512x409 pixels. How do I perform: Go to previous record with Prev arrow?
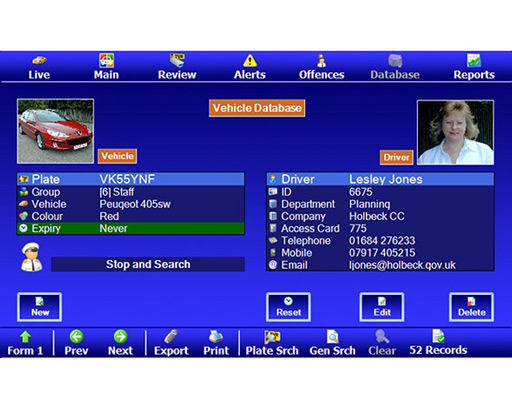[x=76, y=337]
